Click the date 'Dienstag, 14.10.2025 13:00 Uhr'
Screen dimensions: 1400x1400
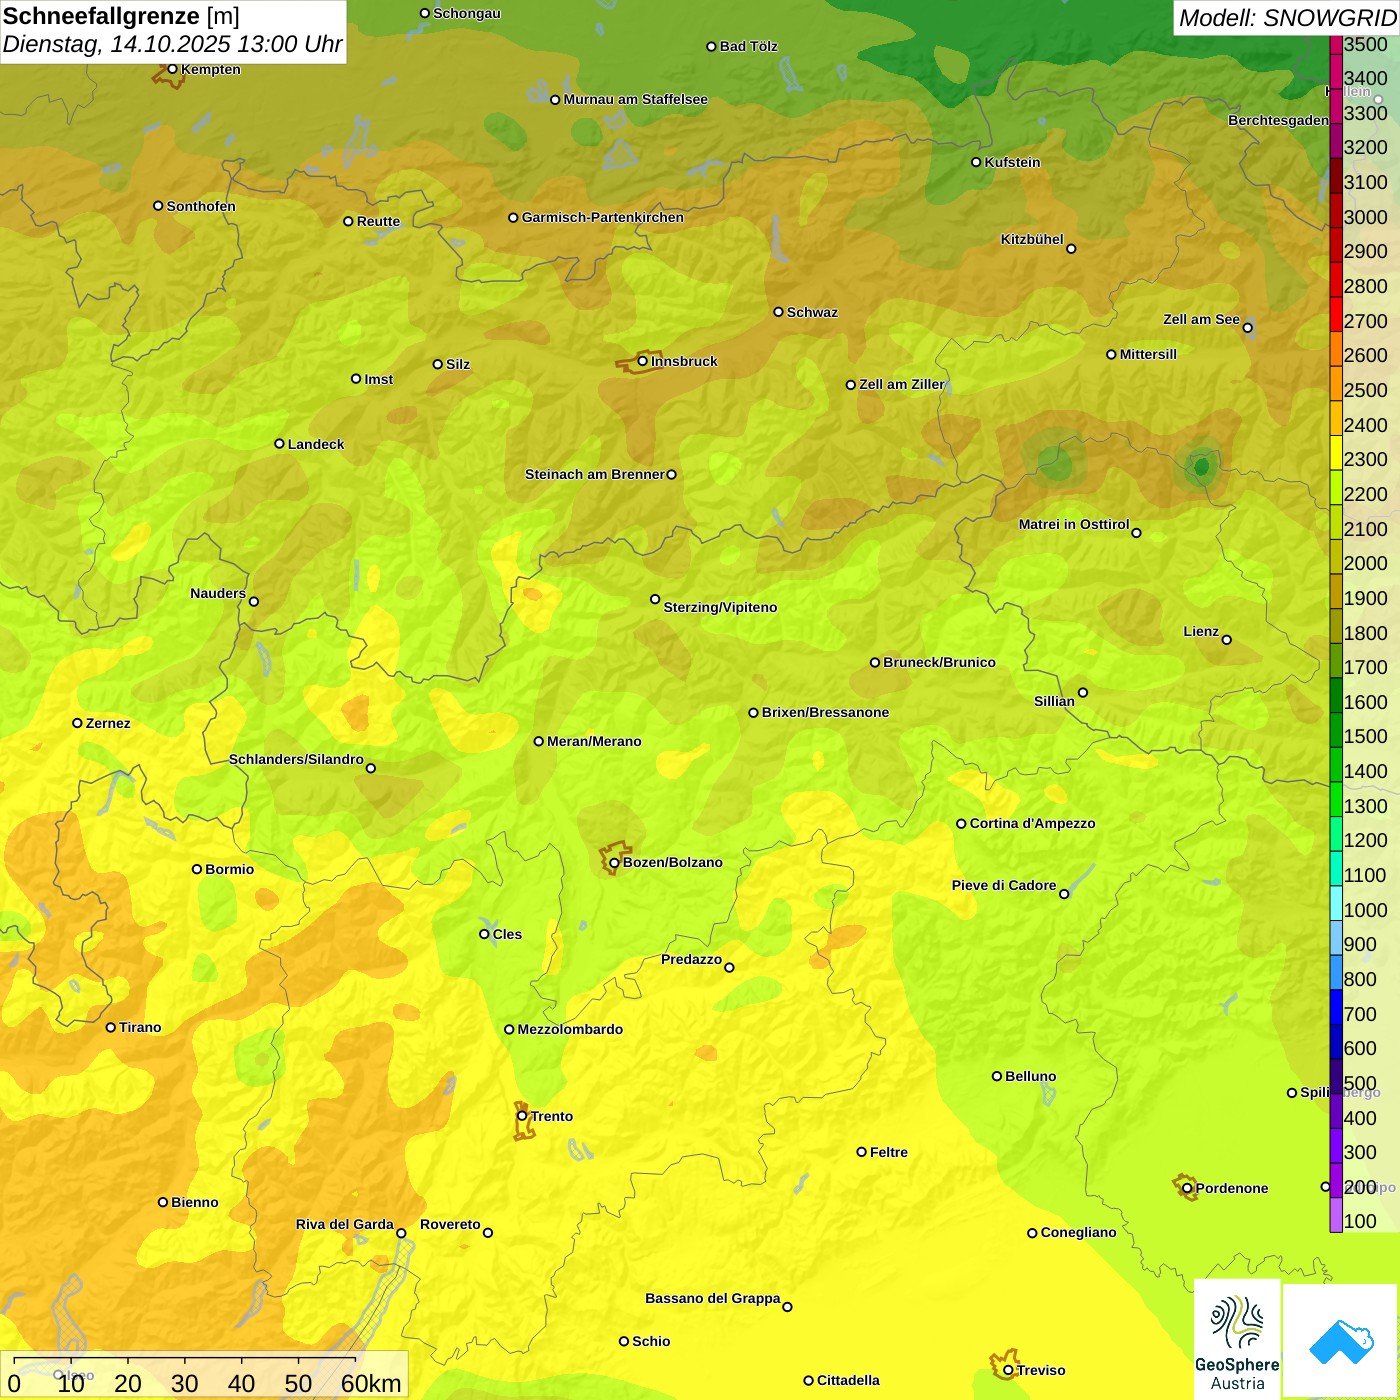pyautogui.click(x=172, y=44)
